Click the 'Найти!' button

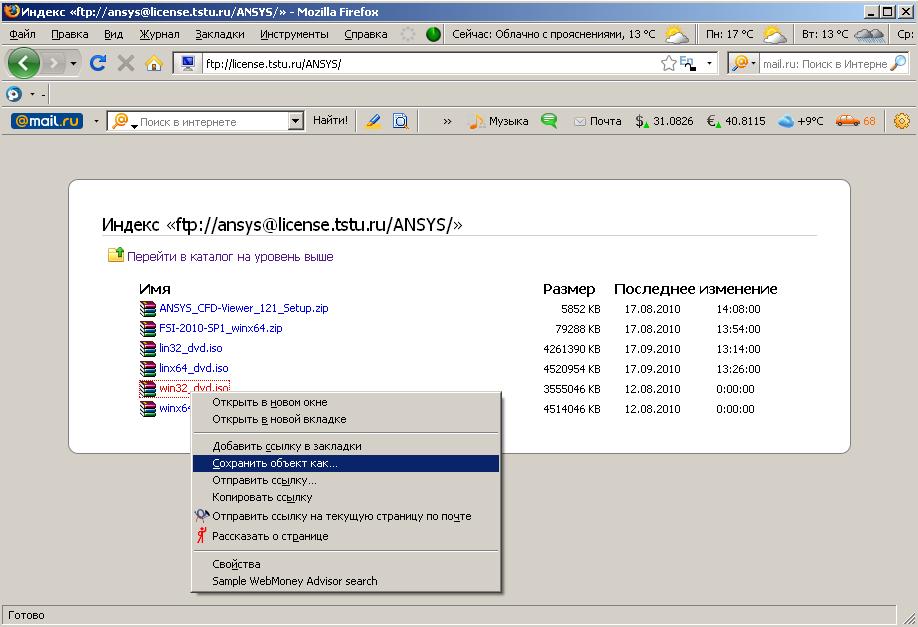[x=330, y=121]
